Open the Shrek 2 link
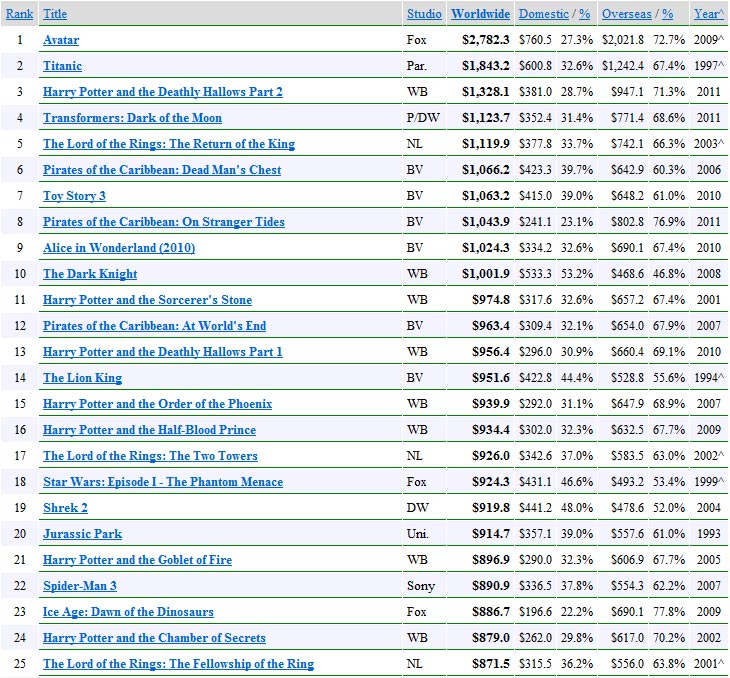Viewport: 730px width, 678px height. click(x=66, y=508)
